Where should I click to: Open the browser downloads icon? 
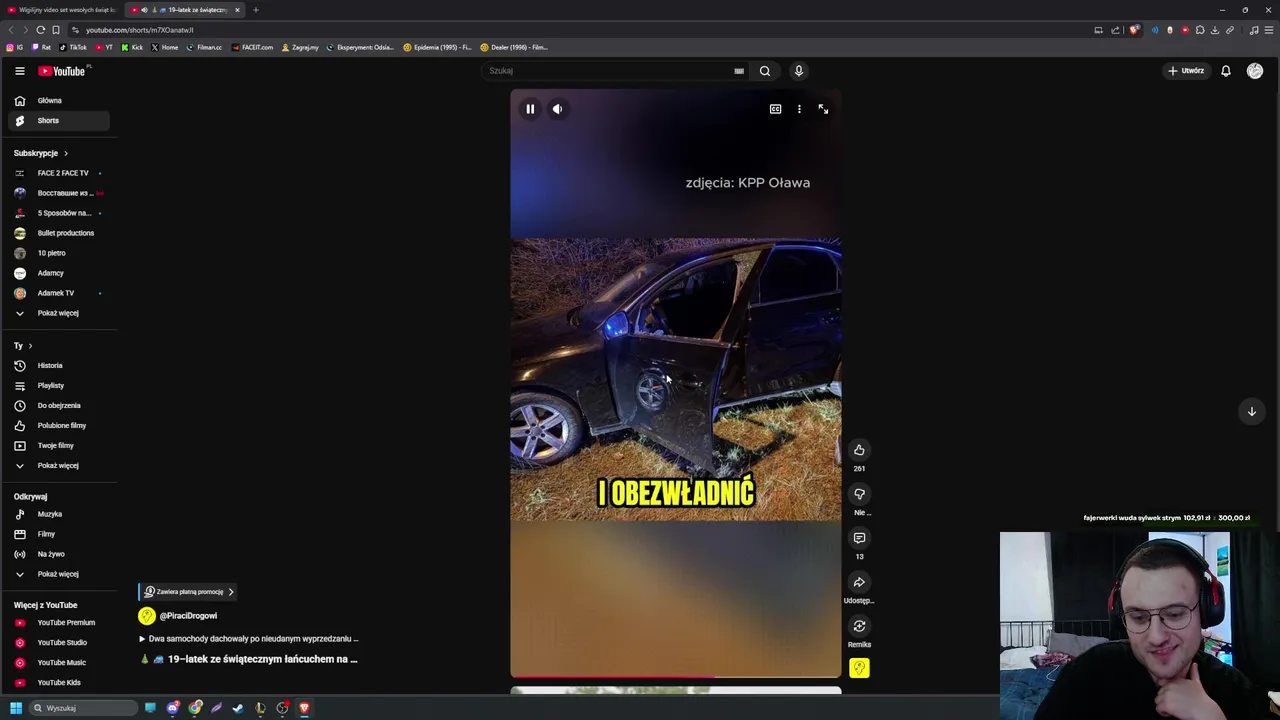[1215, 30]
